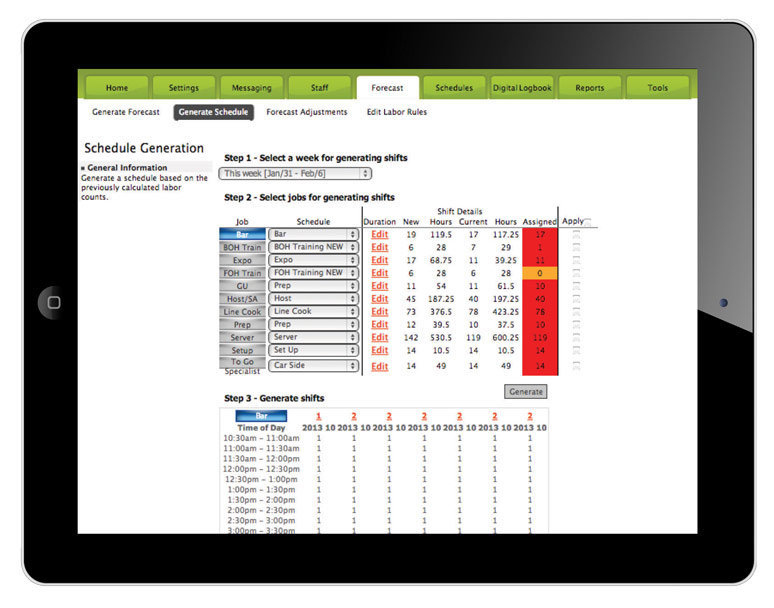Click the red Assigned cell showing 78
This screenshot has width=774, height=608.
click(540, 312)
